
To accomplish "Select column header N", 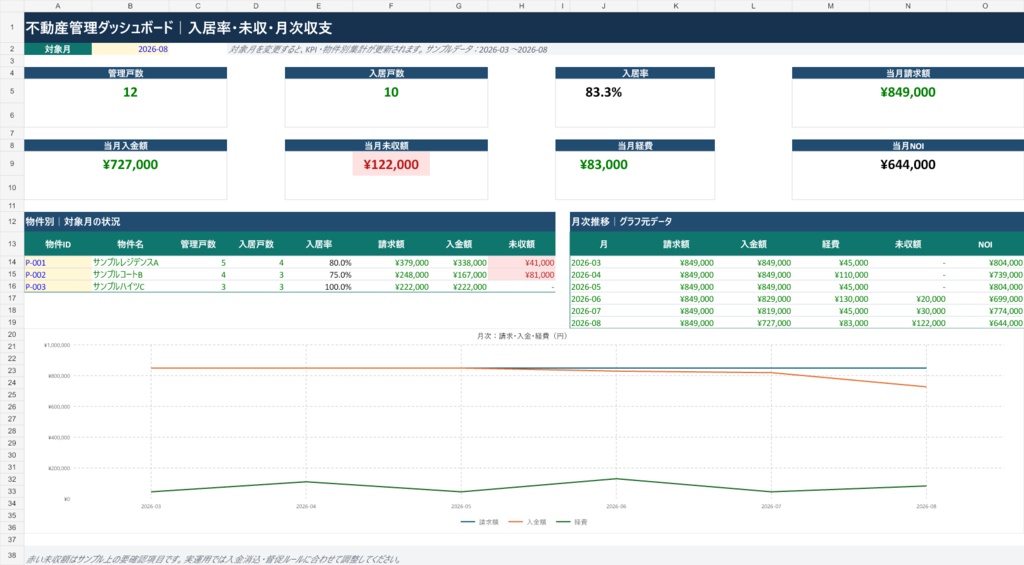I will point(908,6).
